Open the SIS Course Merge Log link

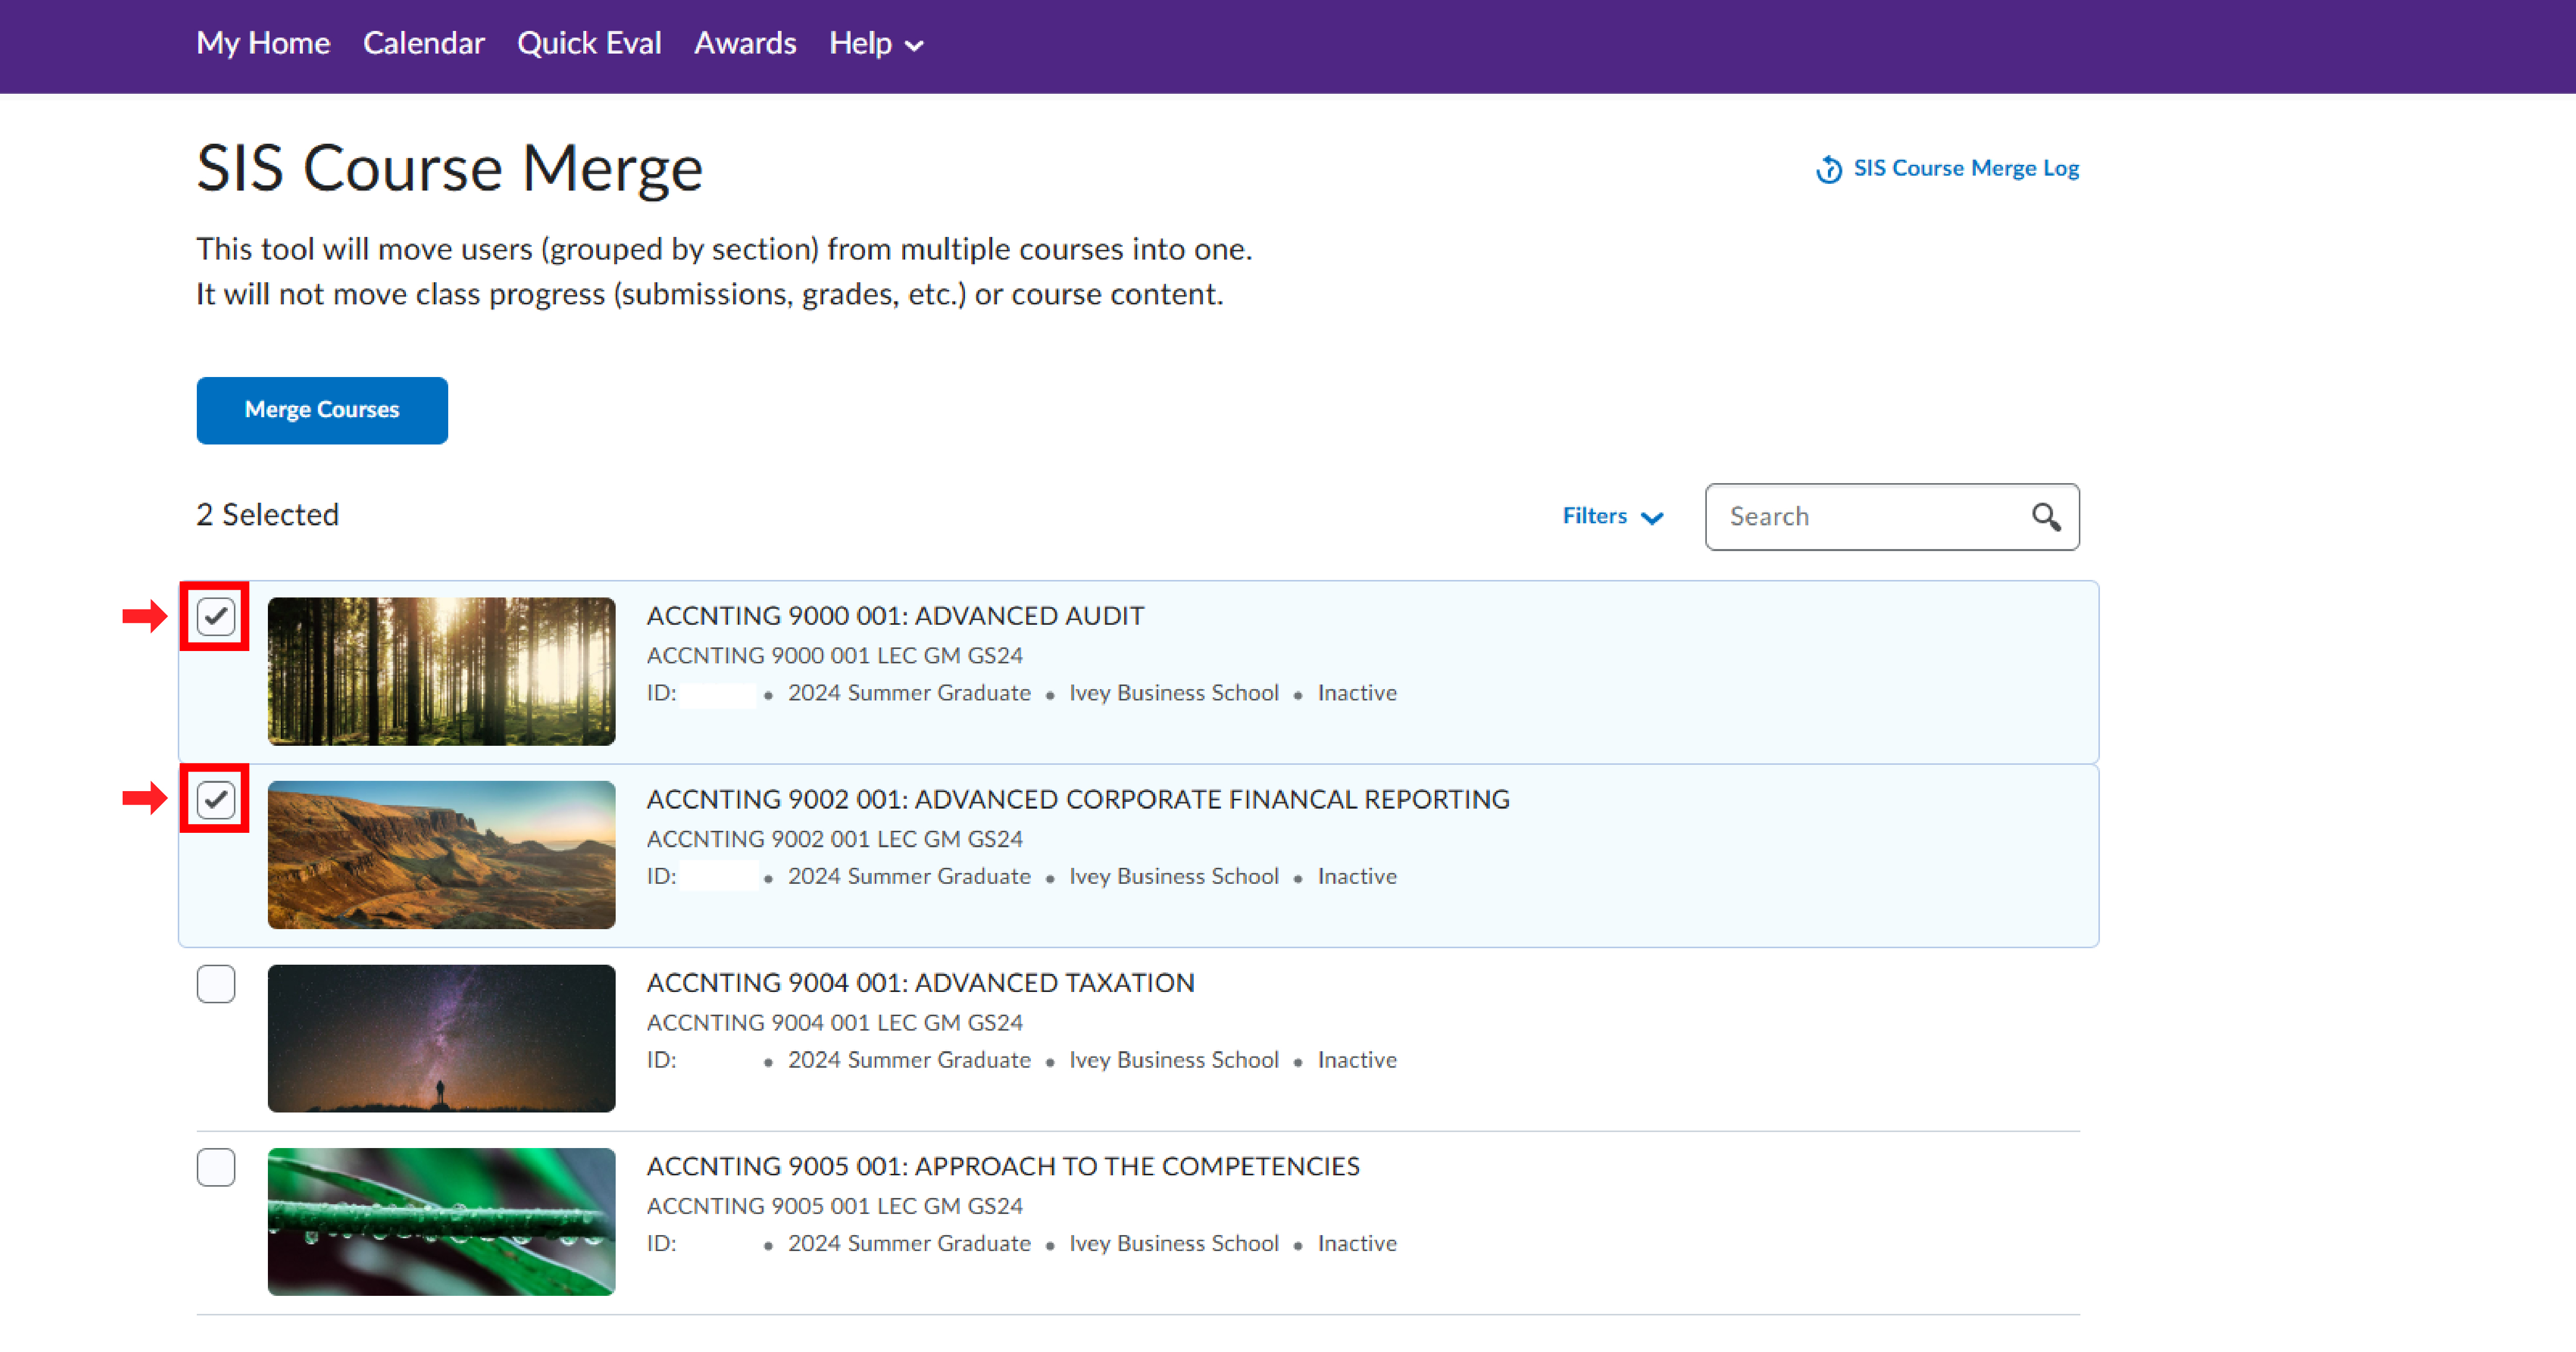1965,168
